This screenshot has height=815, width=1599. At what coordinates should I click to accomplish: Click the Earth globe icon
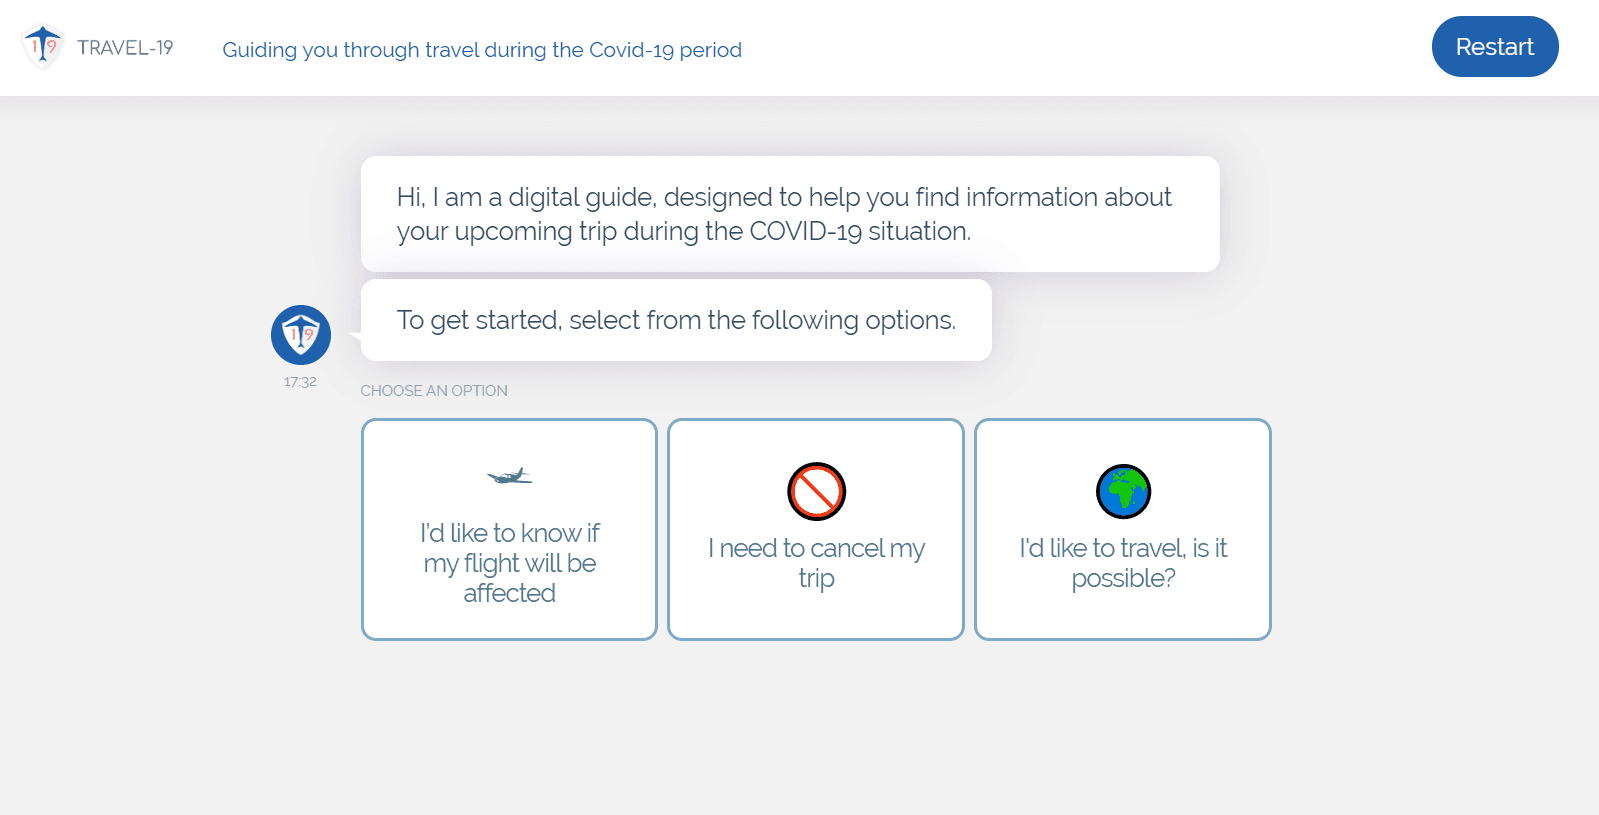1123,492
